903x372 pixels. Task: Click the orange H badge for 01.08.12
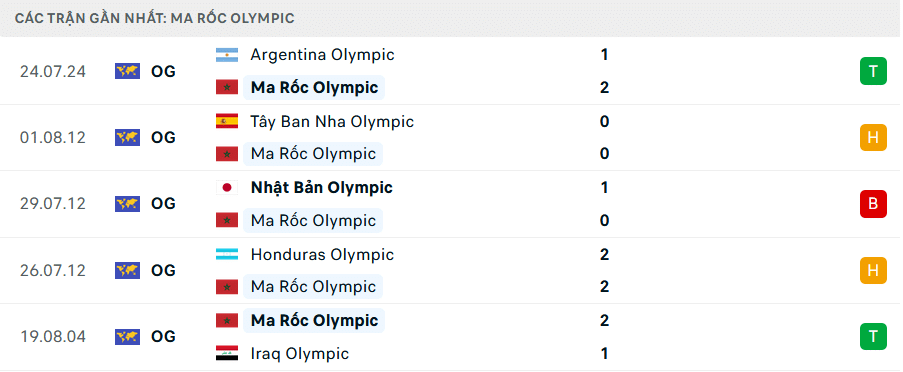(873, 138)
